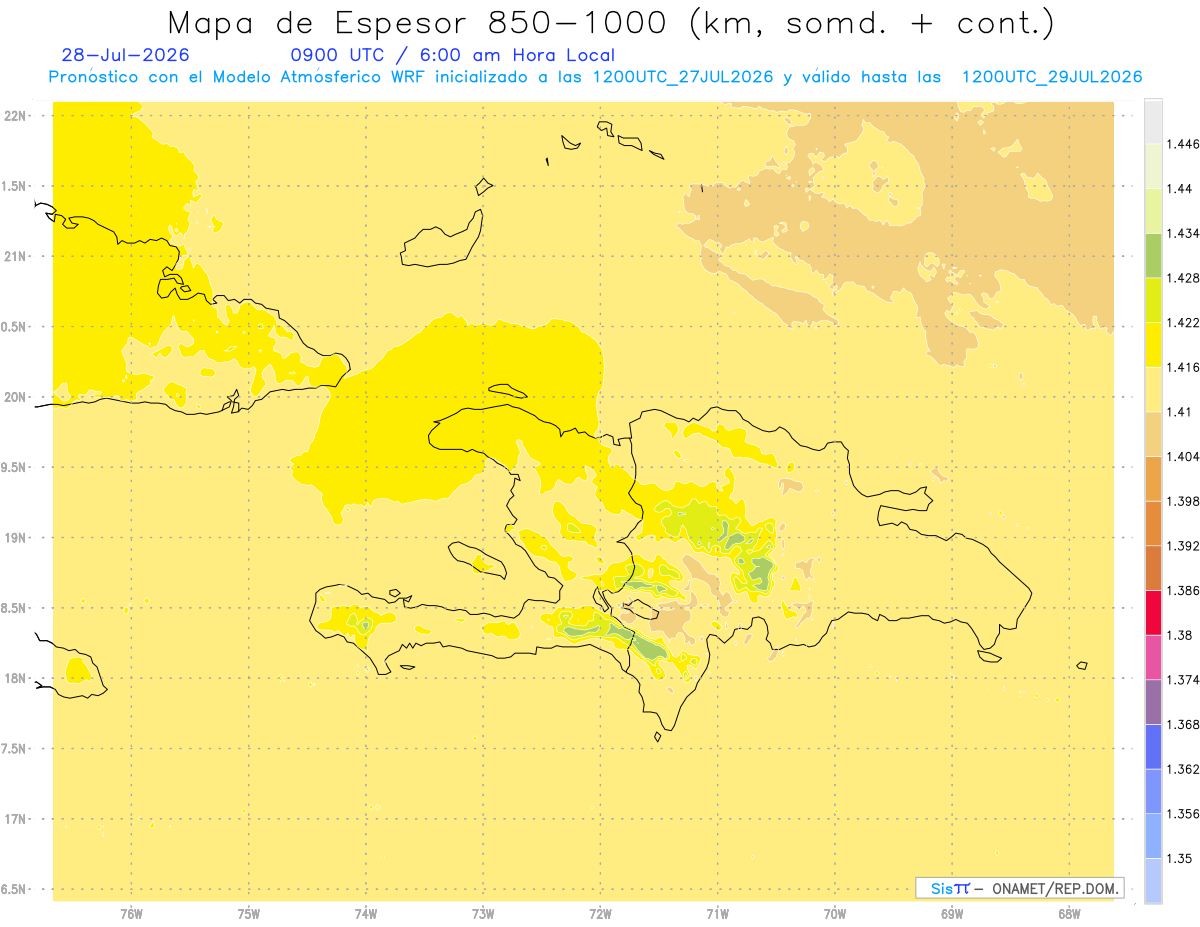Pick the pink swatch between 1.374 and 1.38
The height and width of the screenshot is (927, 1200).
point(1153,657)
